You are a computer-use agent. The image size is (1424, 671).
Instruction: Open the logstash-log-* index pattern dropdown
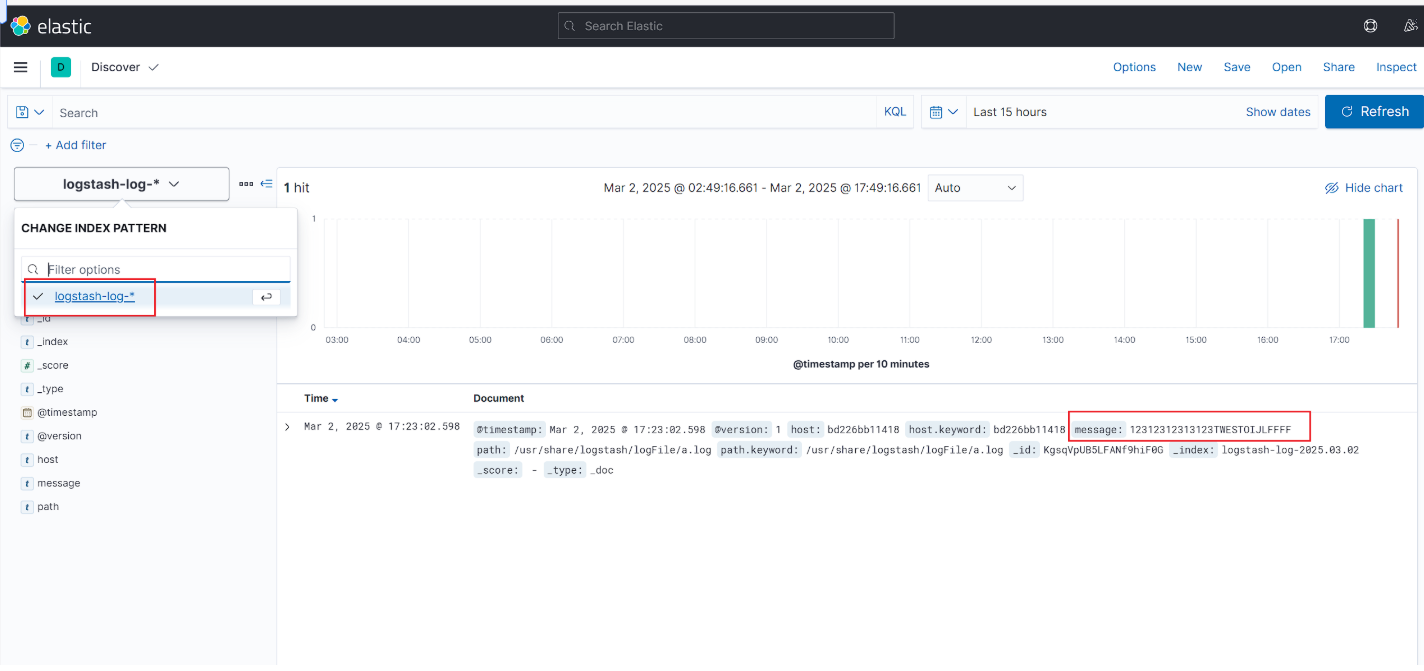click(x=121, y=184)
